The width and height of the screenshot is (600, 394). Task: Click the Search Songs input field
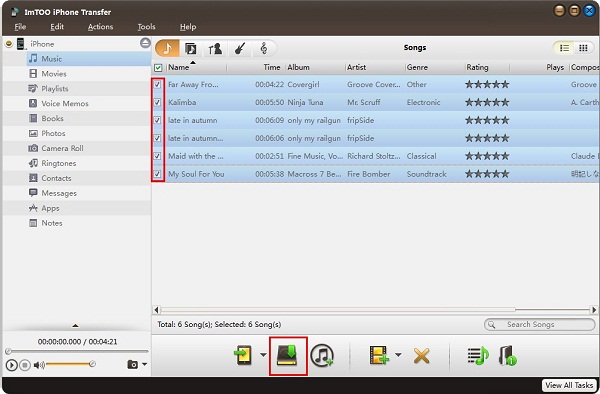coord(540,324)
